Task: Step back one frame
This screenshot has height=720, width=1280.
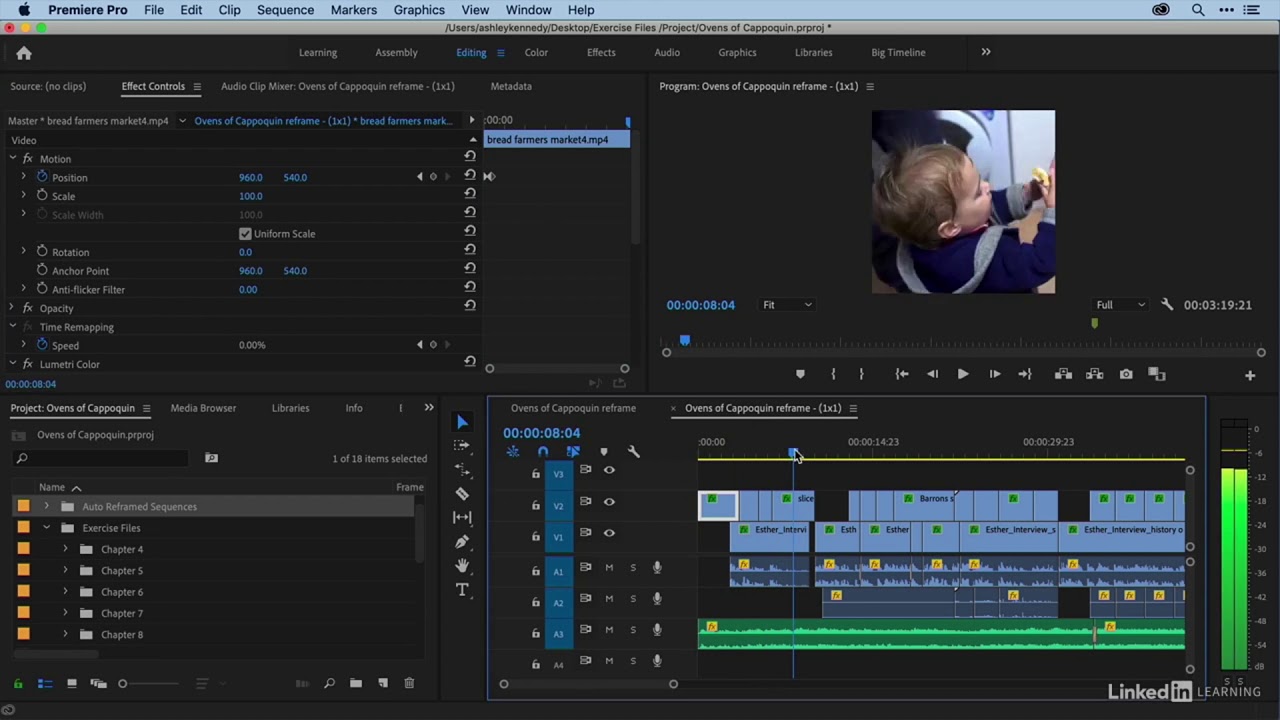Action: click(x=932, y=374)
